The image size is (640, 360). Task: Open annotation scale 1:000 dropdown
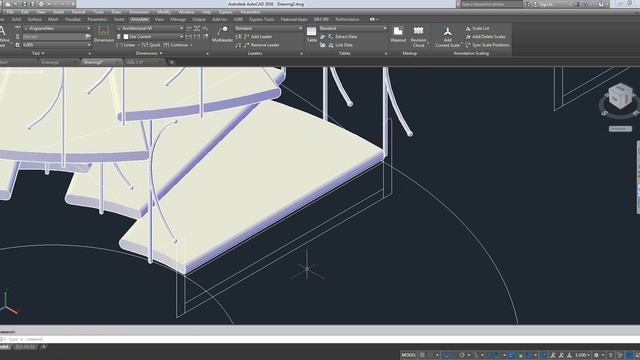[x=582, y=355]
